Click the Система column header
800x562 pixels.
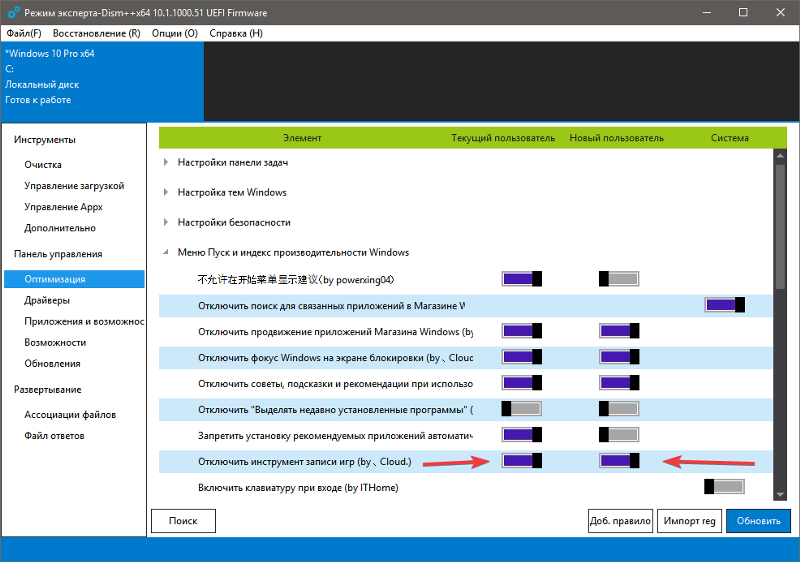tap(730, 138)
